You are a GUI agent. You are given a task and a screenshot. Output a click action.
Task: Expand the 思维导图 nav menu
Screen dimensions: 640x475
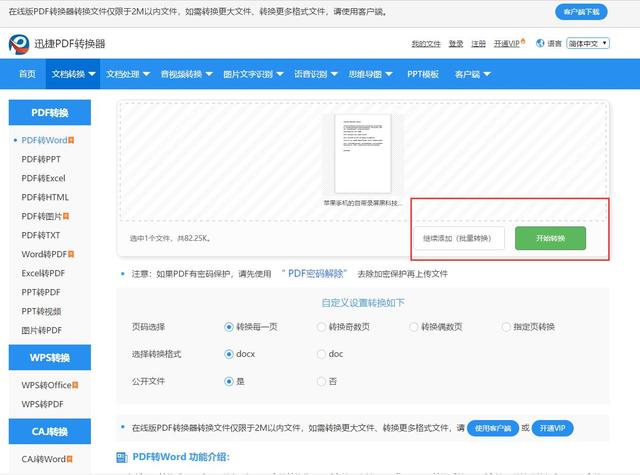370,74
